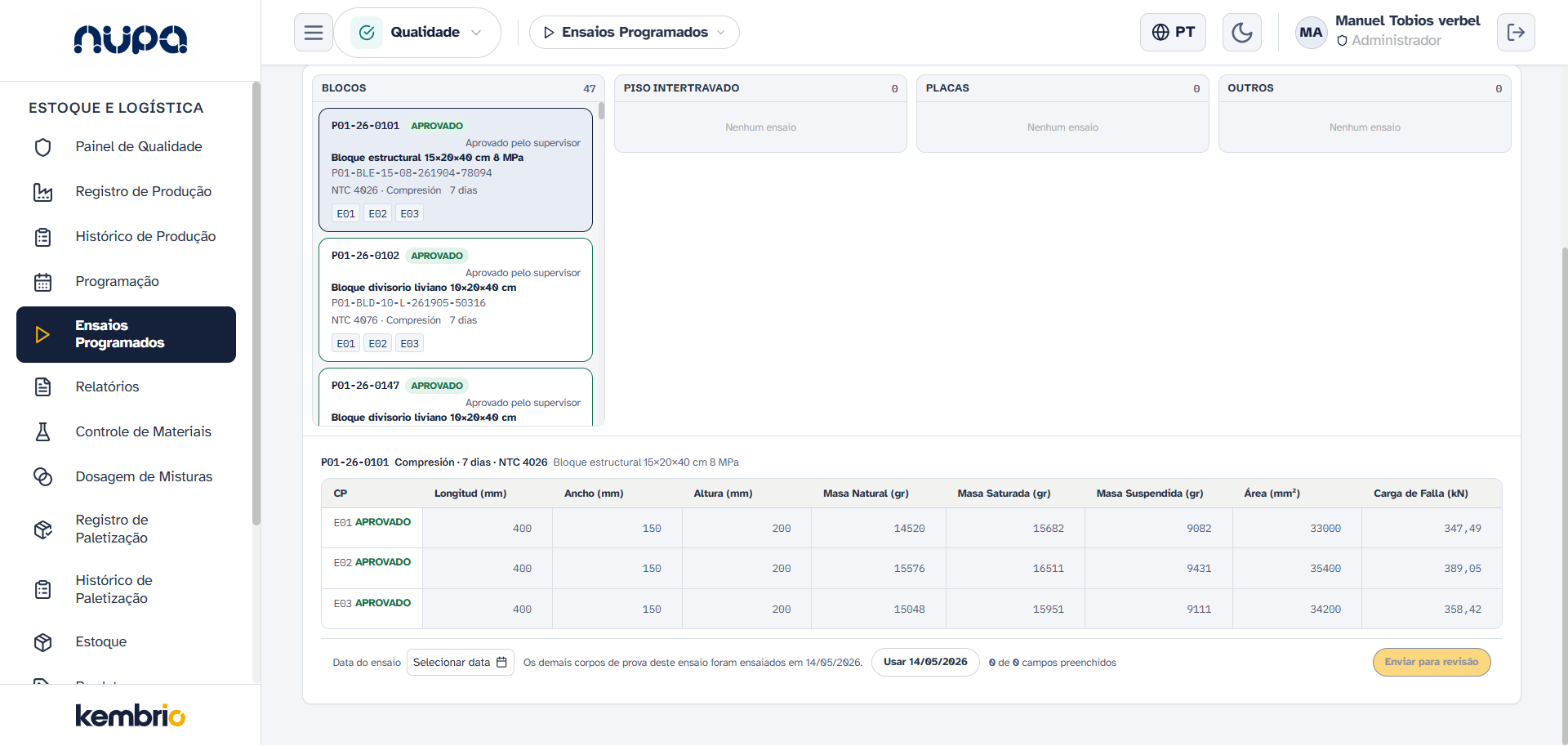Image resolution: width=1568 pixels, height=746 pixels.
Task: Open Estoque package icon
Action: tap(43, 642)
